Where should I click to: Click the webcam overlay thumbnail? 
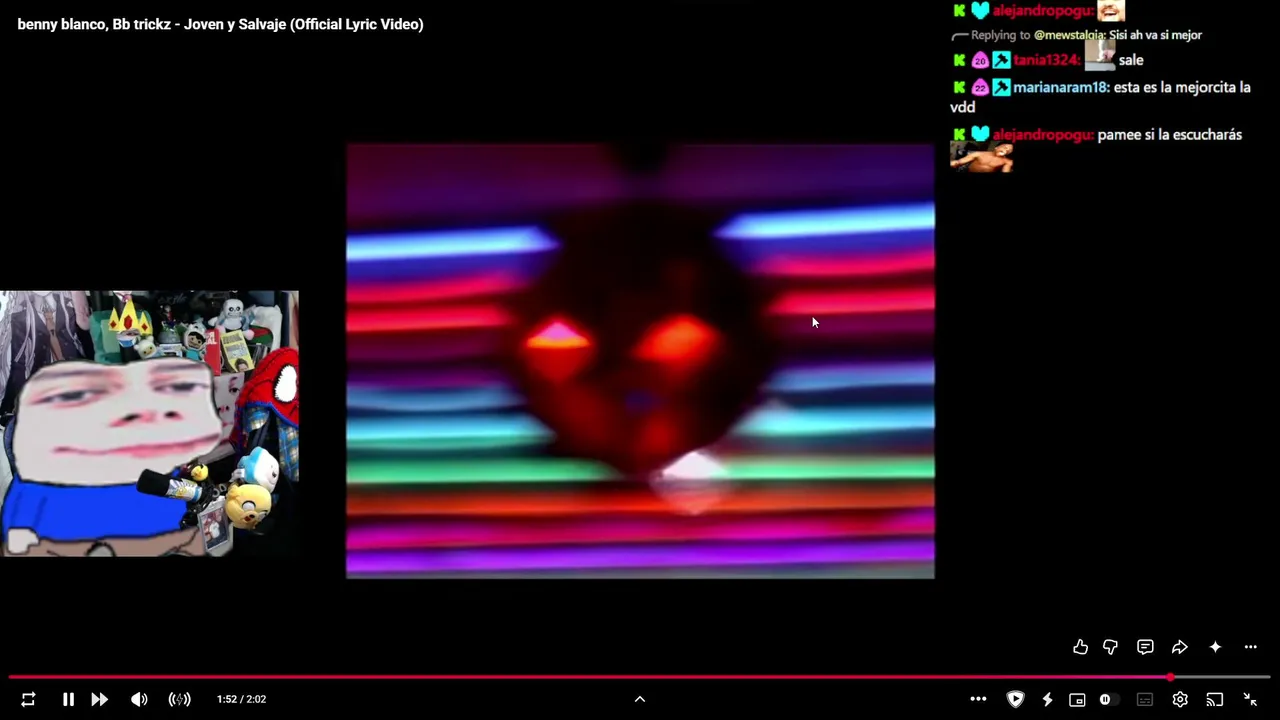pyautogui.click(x=149, y=423)
